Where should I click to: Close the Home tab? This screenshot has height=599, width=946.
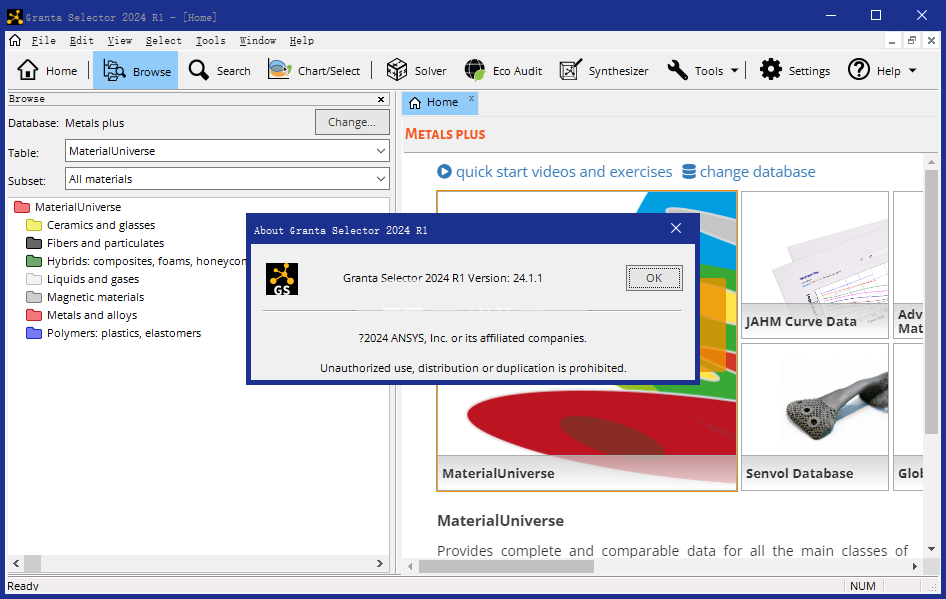click(471, 98)
